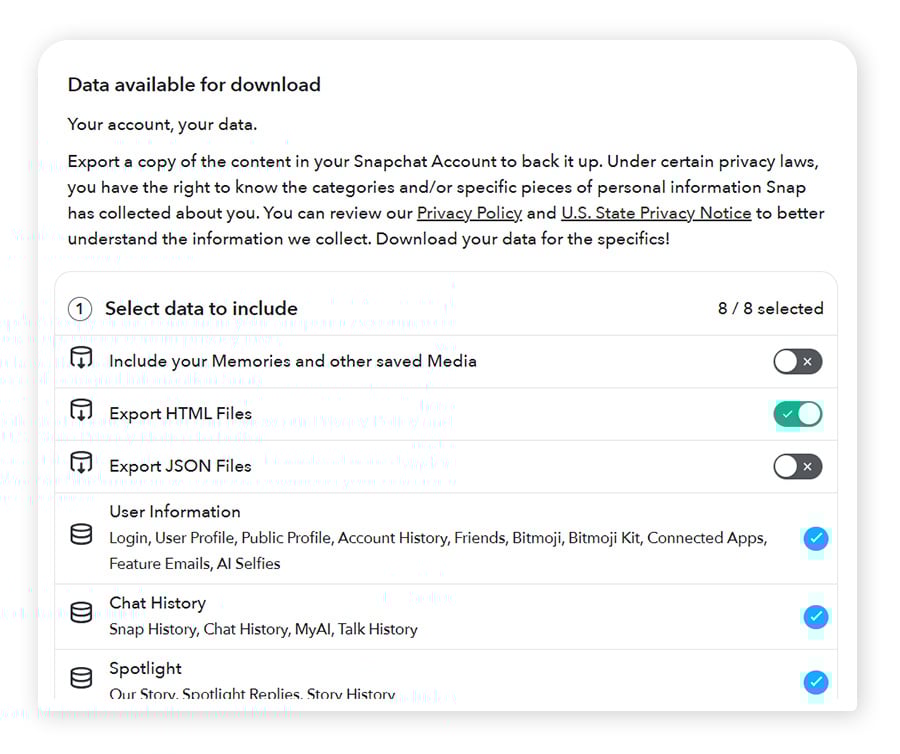Deselect the Spotlight data checkbox
900x754 pixels.
tap(816, 682)
